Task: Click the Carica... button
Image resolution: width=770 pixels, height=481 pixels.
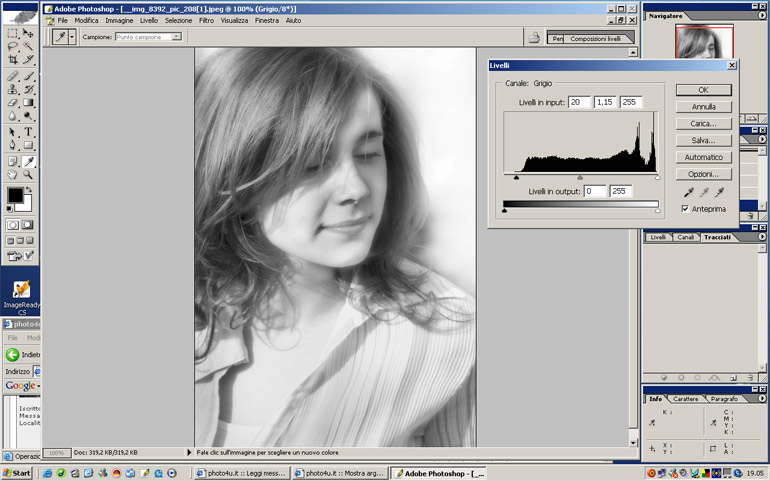Action: (704, 123)
